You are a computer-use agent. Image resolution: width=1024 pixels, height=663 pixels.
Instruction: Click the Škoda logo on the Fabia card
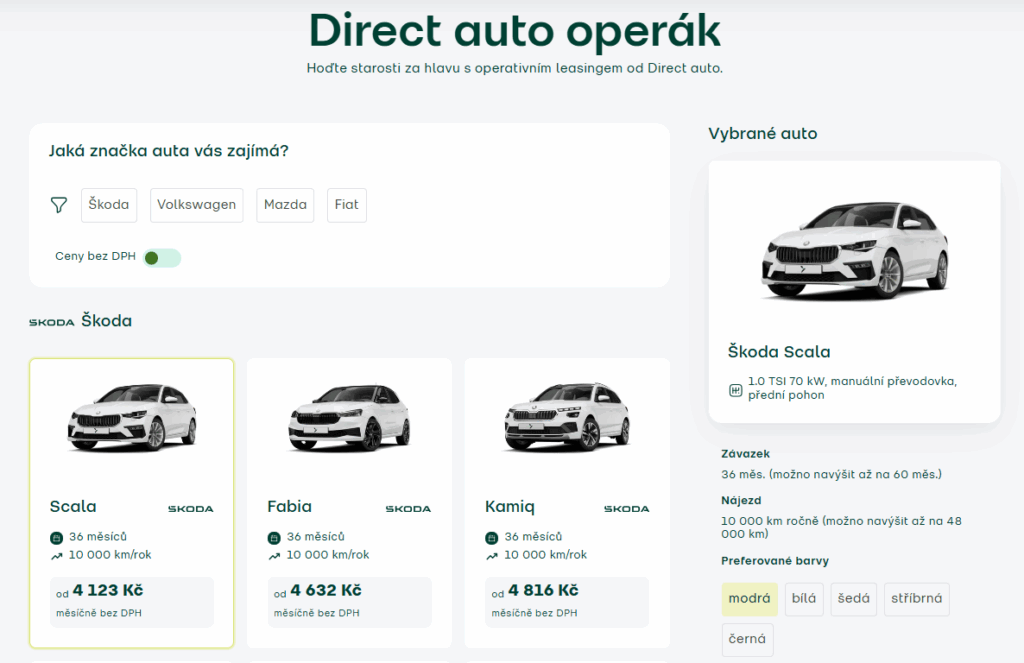click(x=408, y=508)
